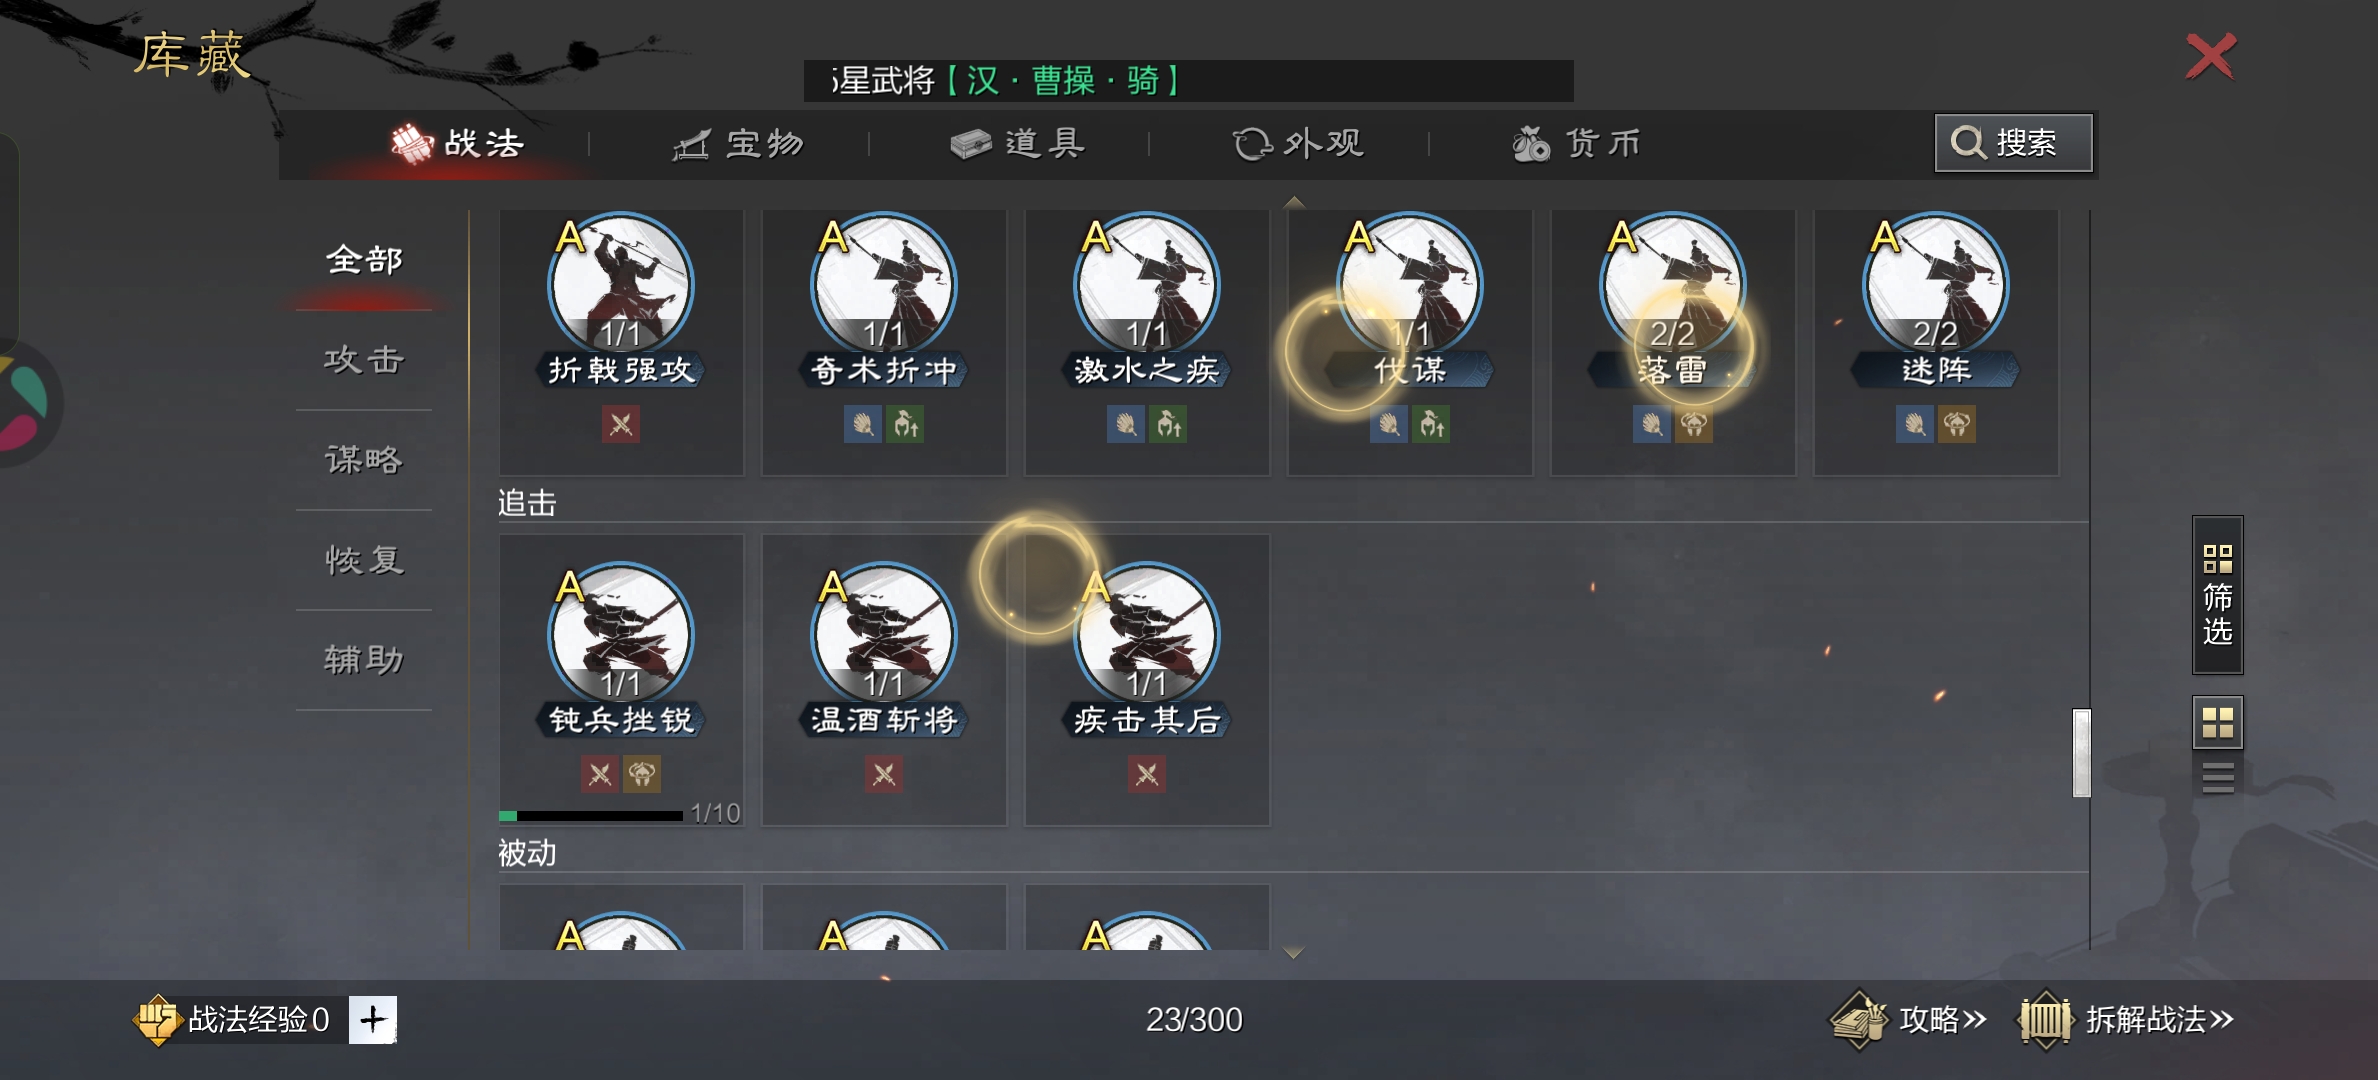Switch to list view layout
Screen dimensions: 2378x1080
(2218, 777)
